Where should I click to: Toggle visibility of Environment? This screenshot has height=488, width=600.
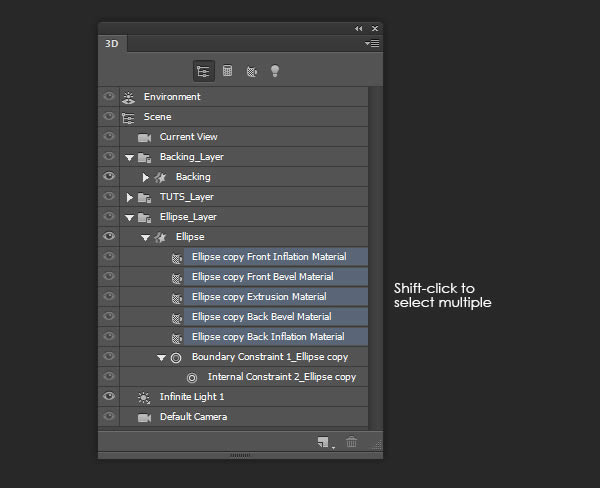click(109, 96)
